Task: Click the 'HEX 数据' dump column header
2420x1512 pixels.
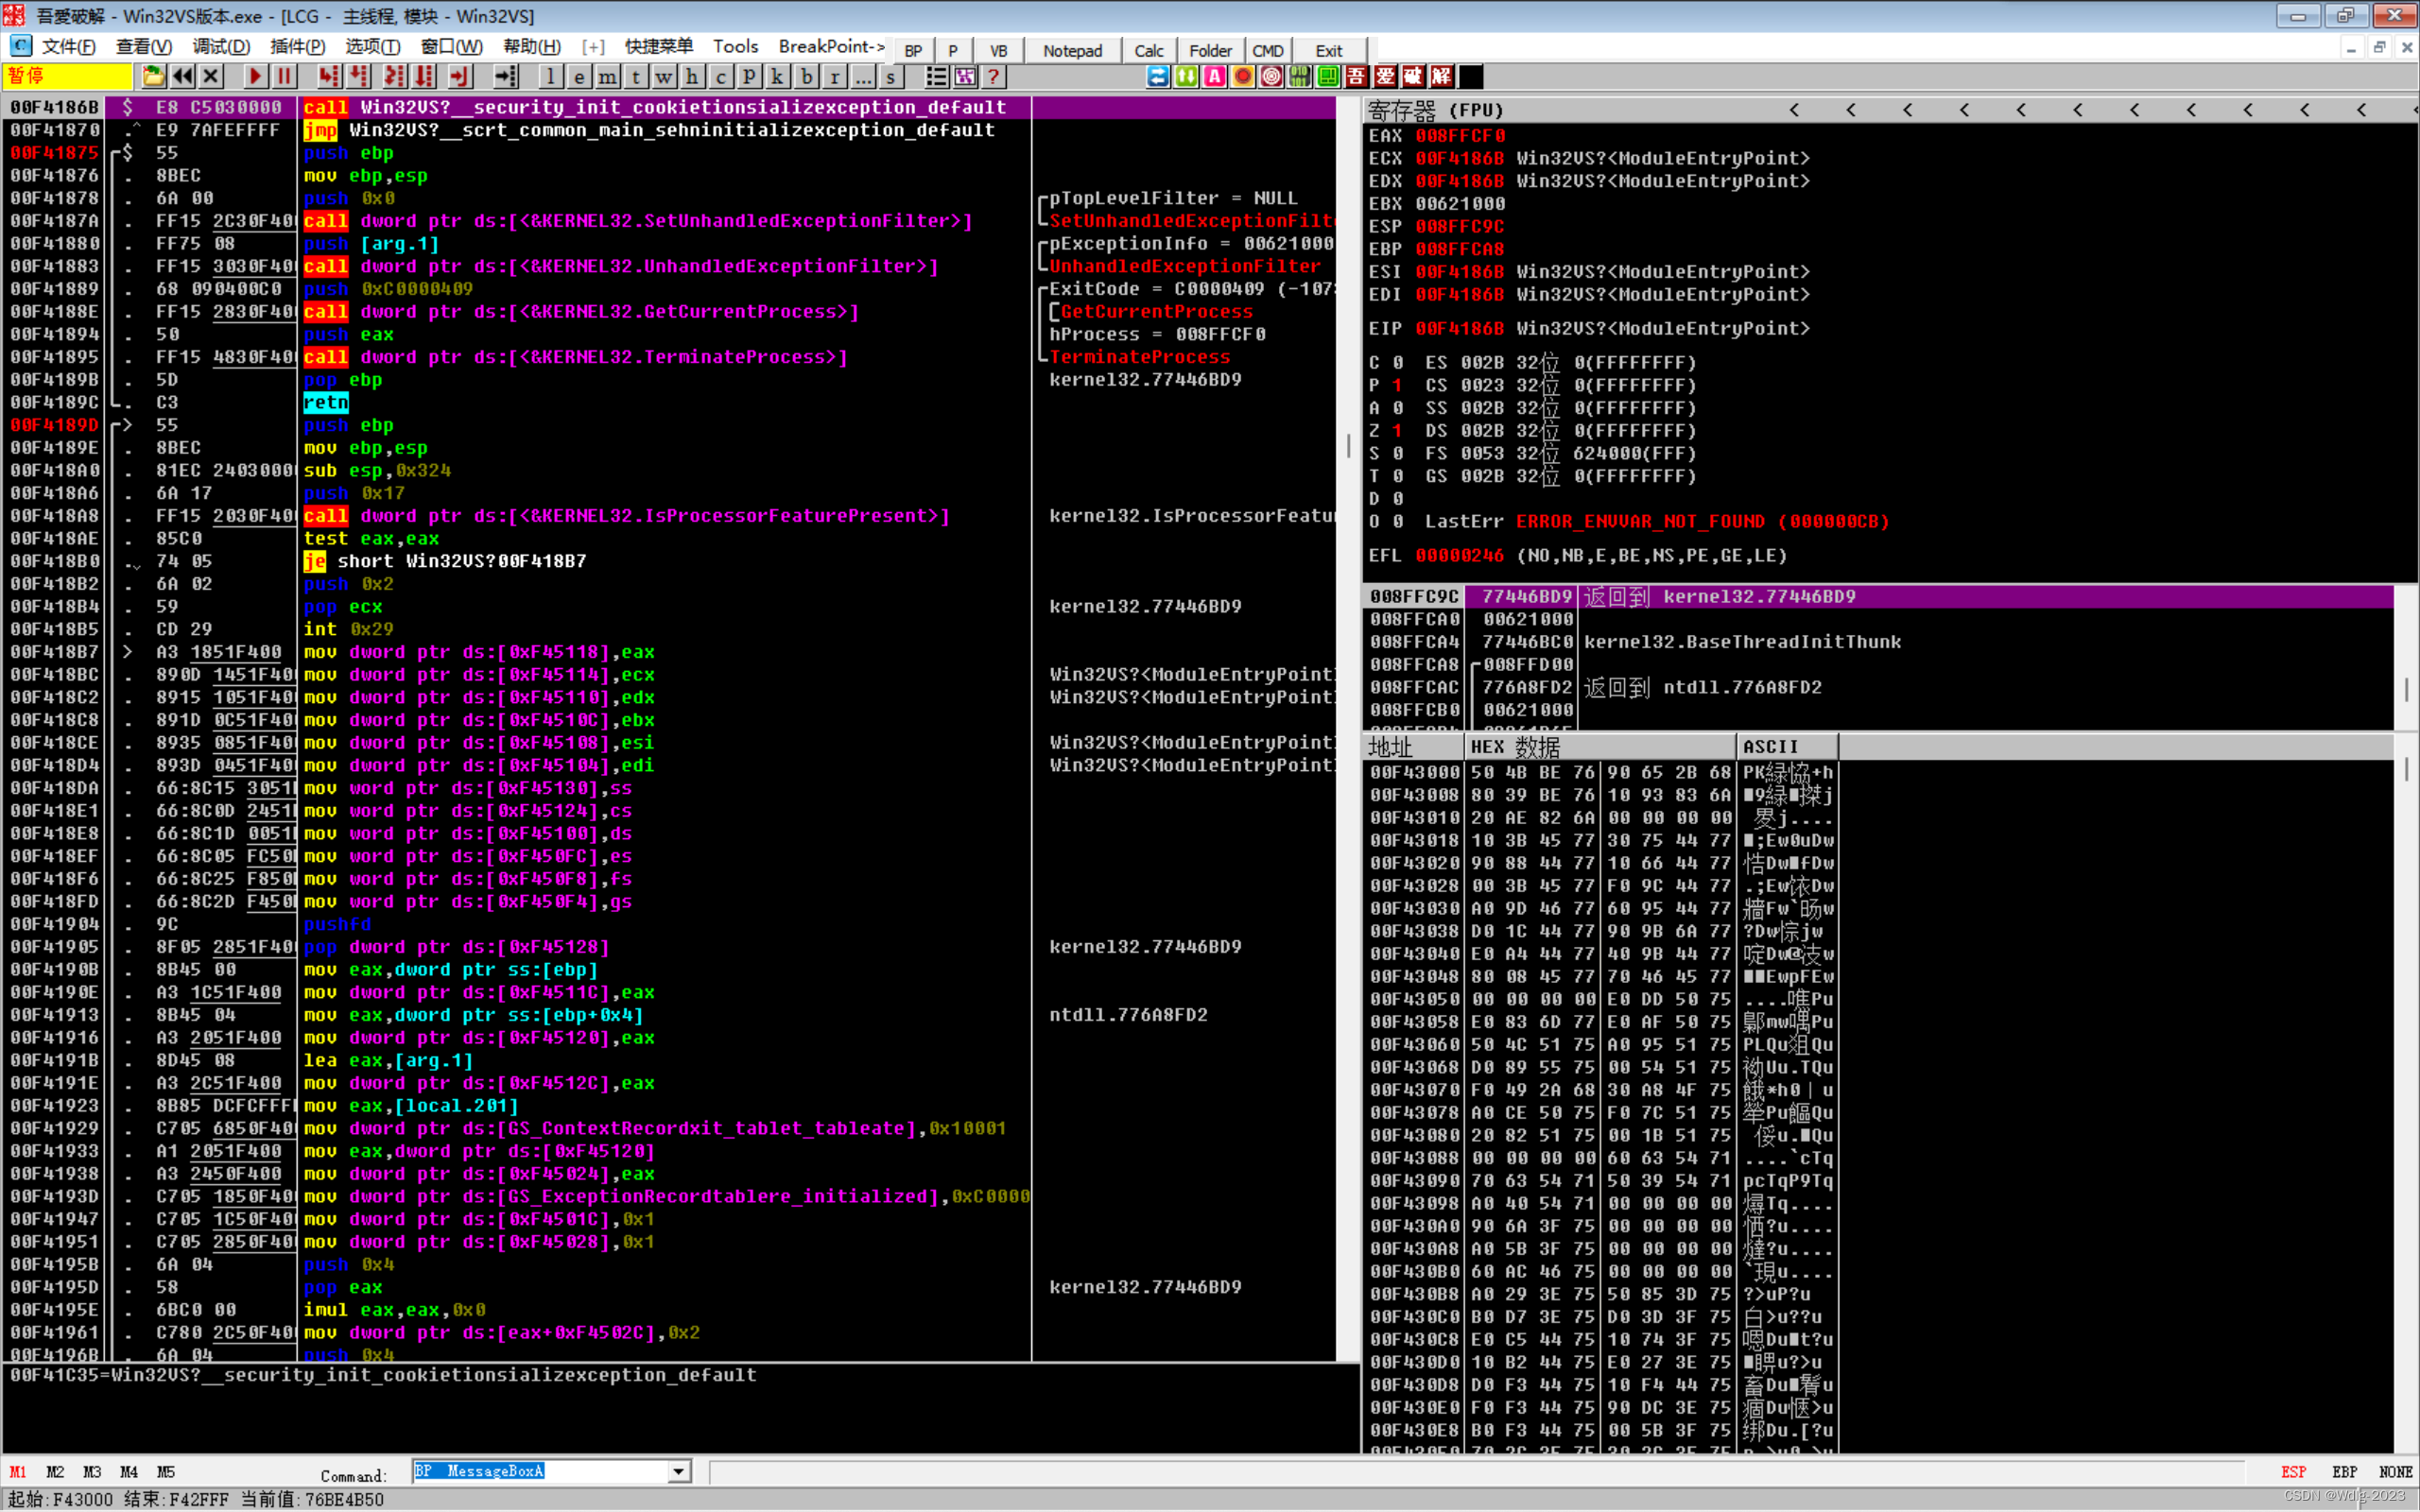Action: [1599, 747]
